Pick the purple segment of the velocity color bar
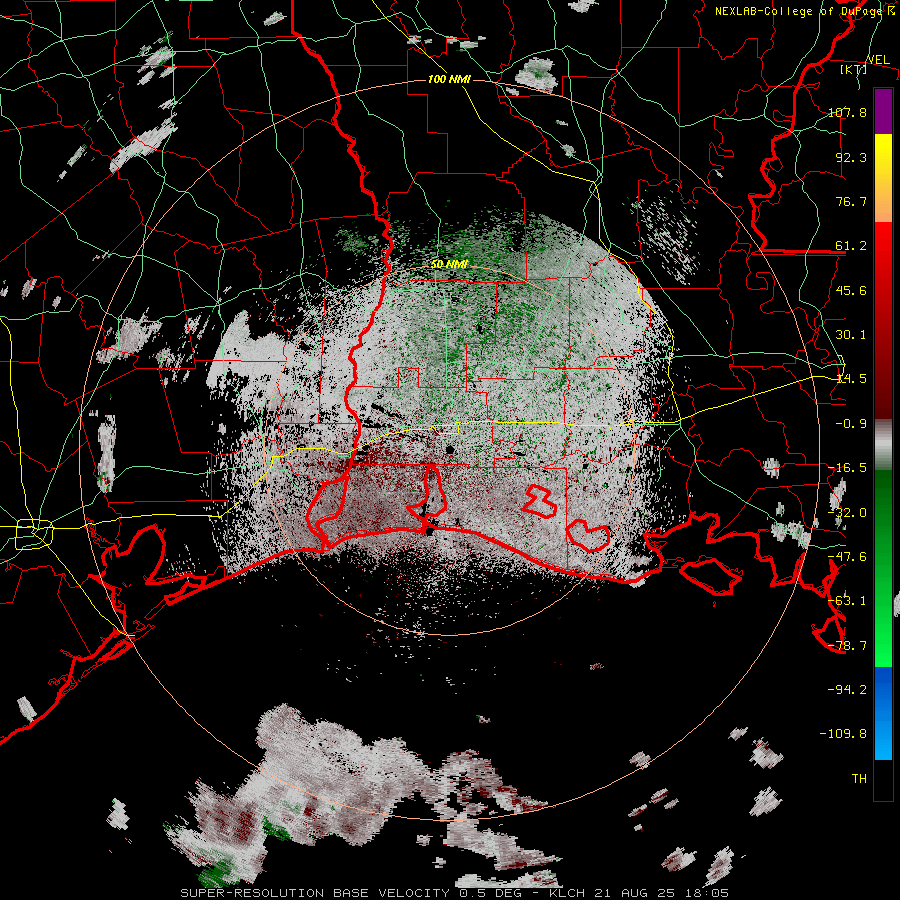The height and width of the screenshot is (900, 900). click(883, 111)
